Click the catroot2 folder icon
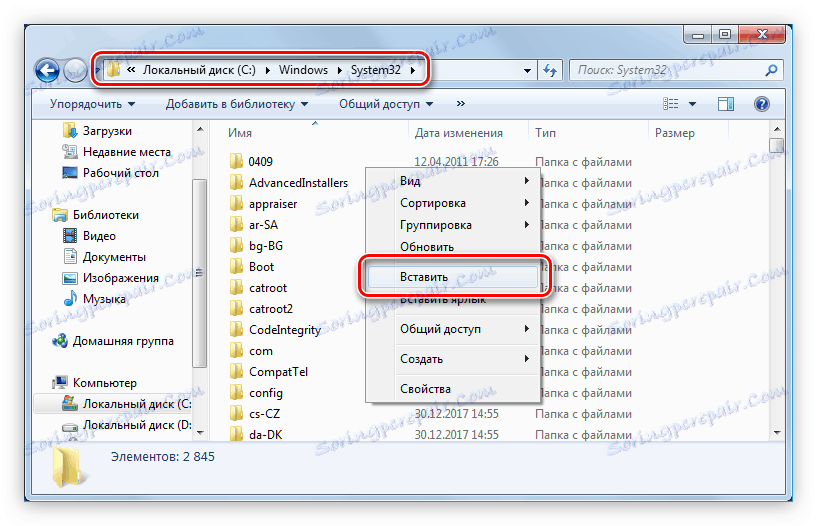This screenshot has width=817, height=526. point(237,309)
